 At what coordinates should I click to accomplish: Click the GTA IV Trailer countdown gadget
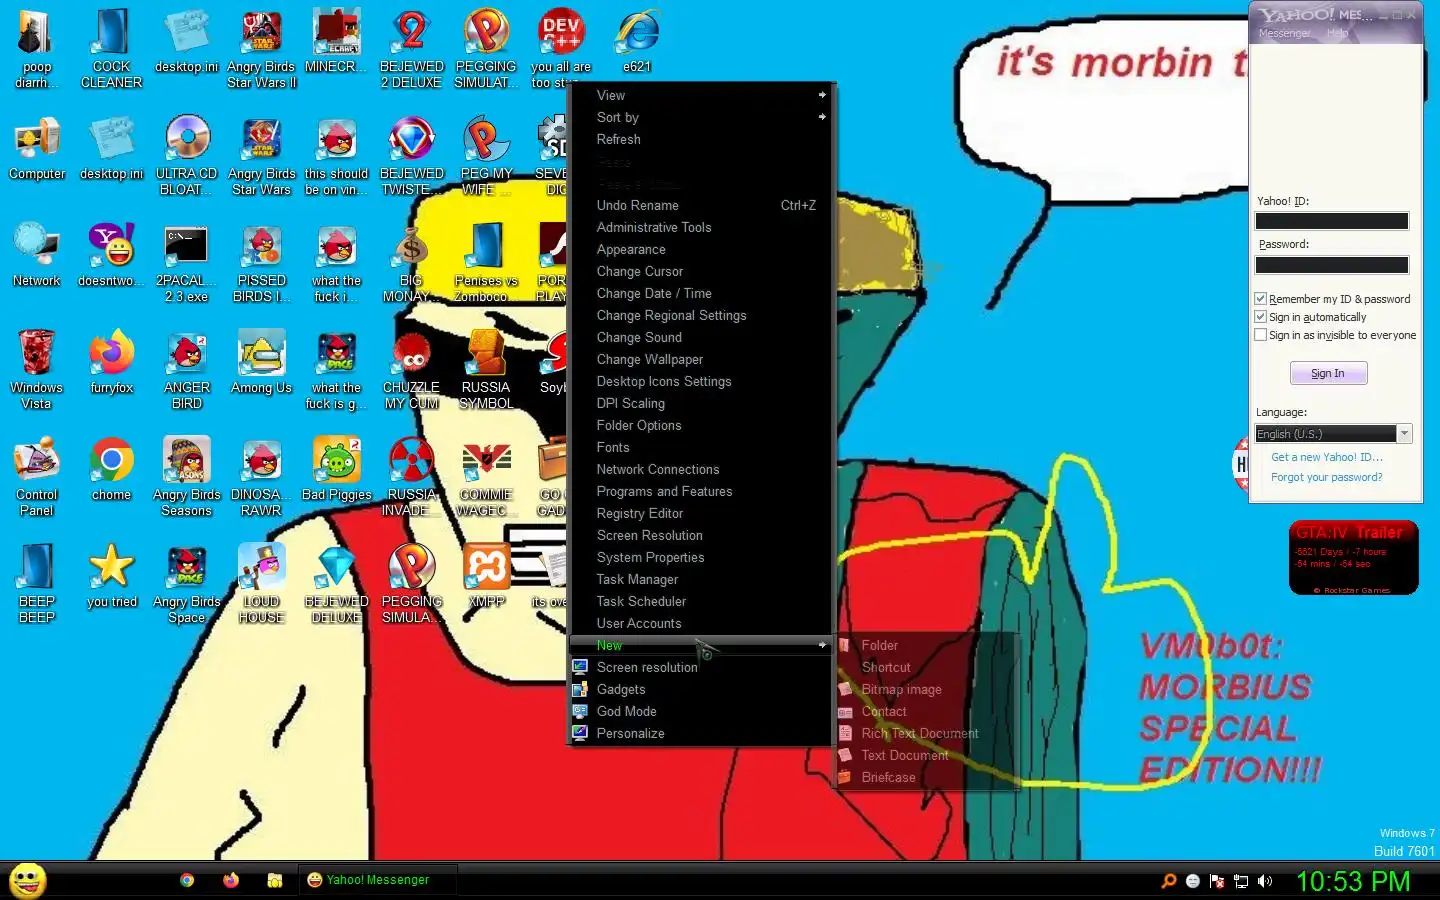(x=1353, y=558)
